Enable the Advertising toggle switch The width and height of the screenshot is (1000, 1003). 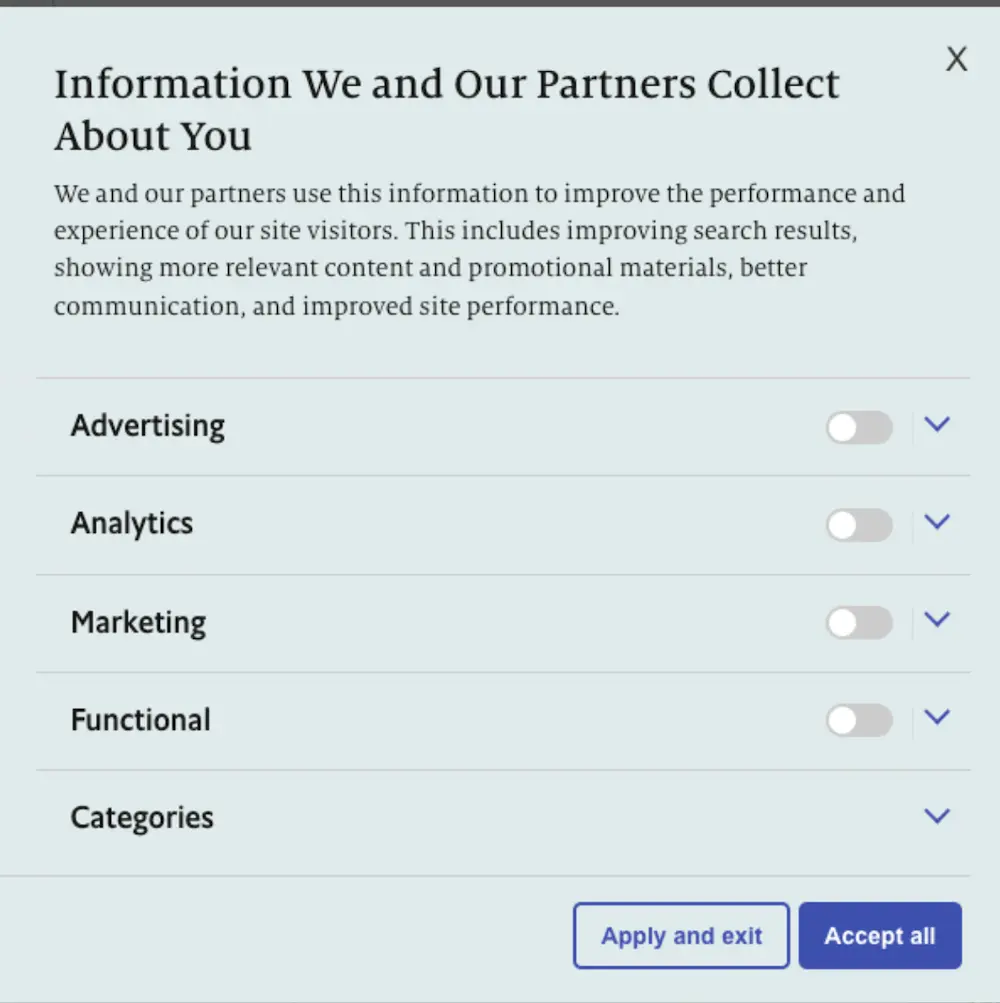[x=859, y=428]
